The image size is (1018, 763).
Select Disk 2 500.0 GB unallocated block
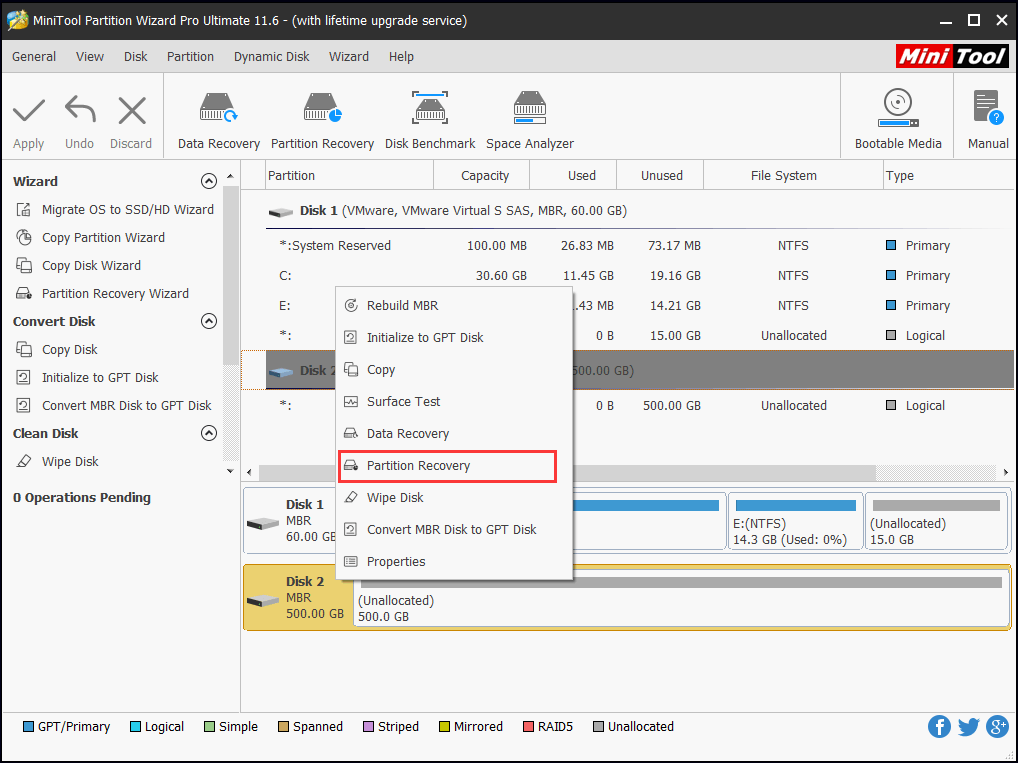681,597
